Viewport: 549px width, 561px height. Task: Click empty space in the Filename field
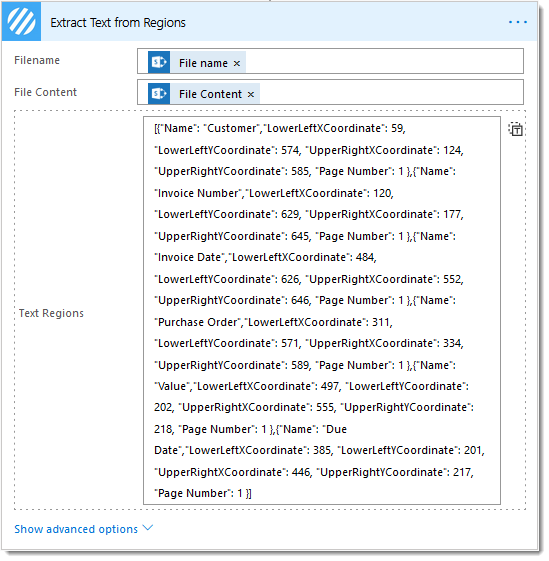click(383, 61)
